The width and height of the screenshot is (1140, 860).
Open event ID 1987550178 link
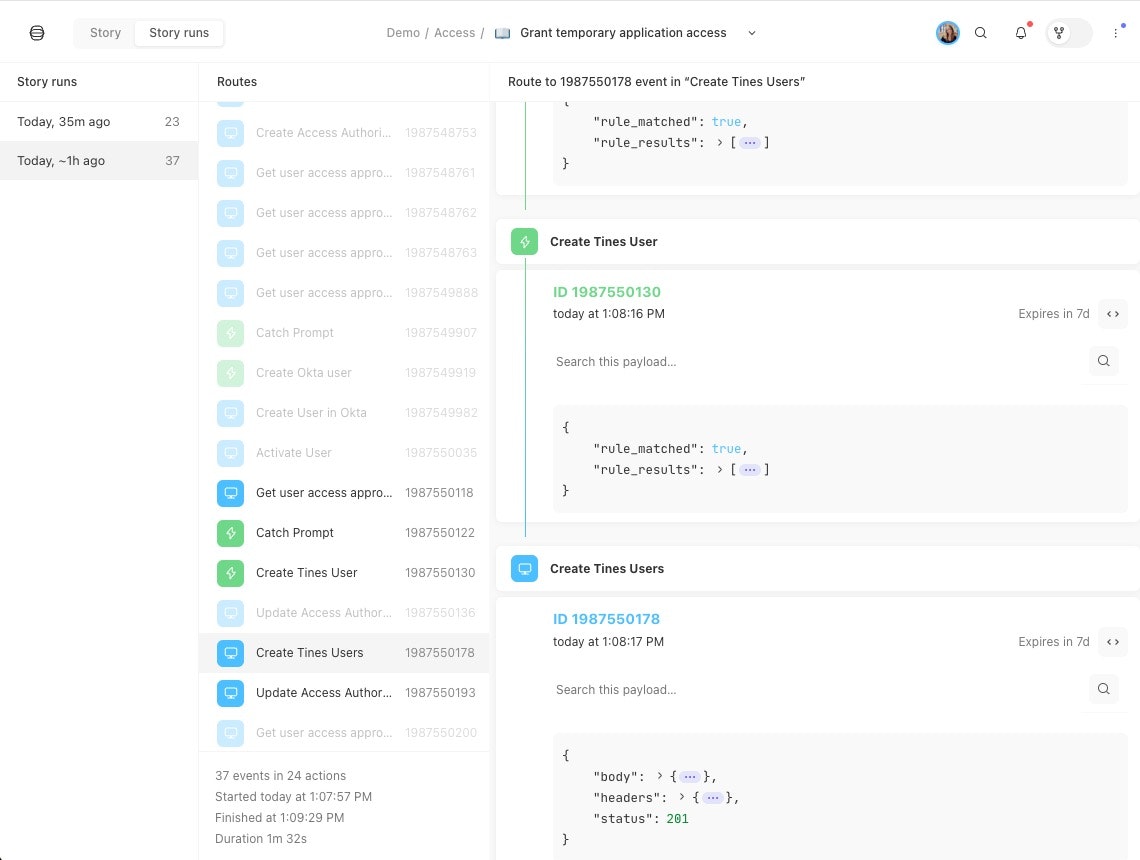coord(606,619)
